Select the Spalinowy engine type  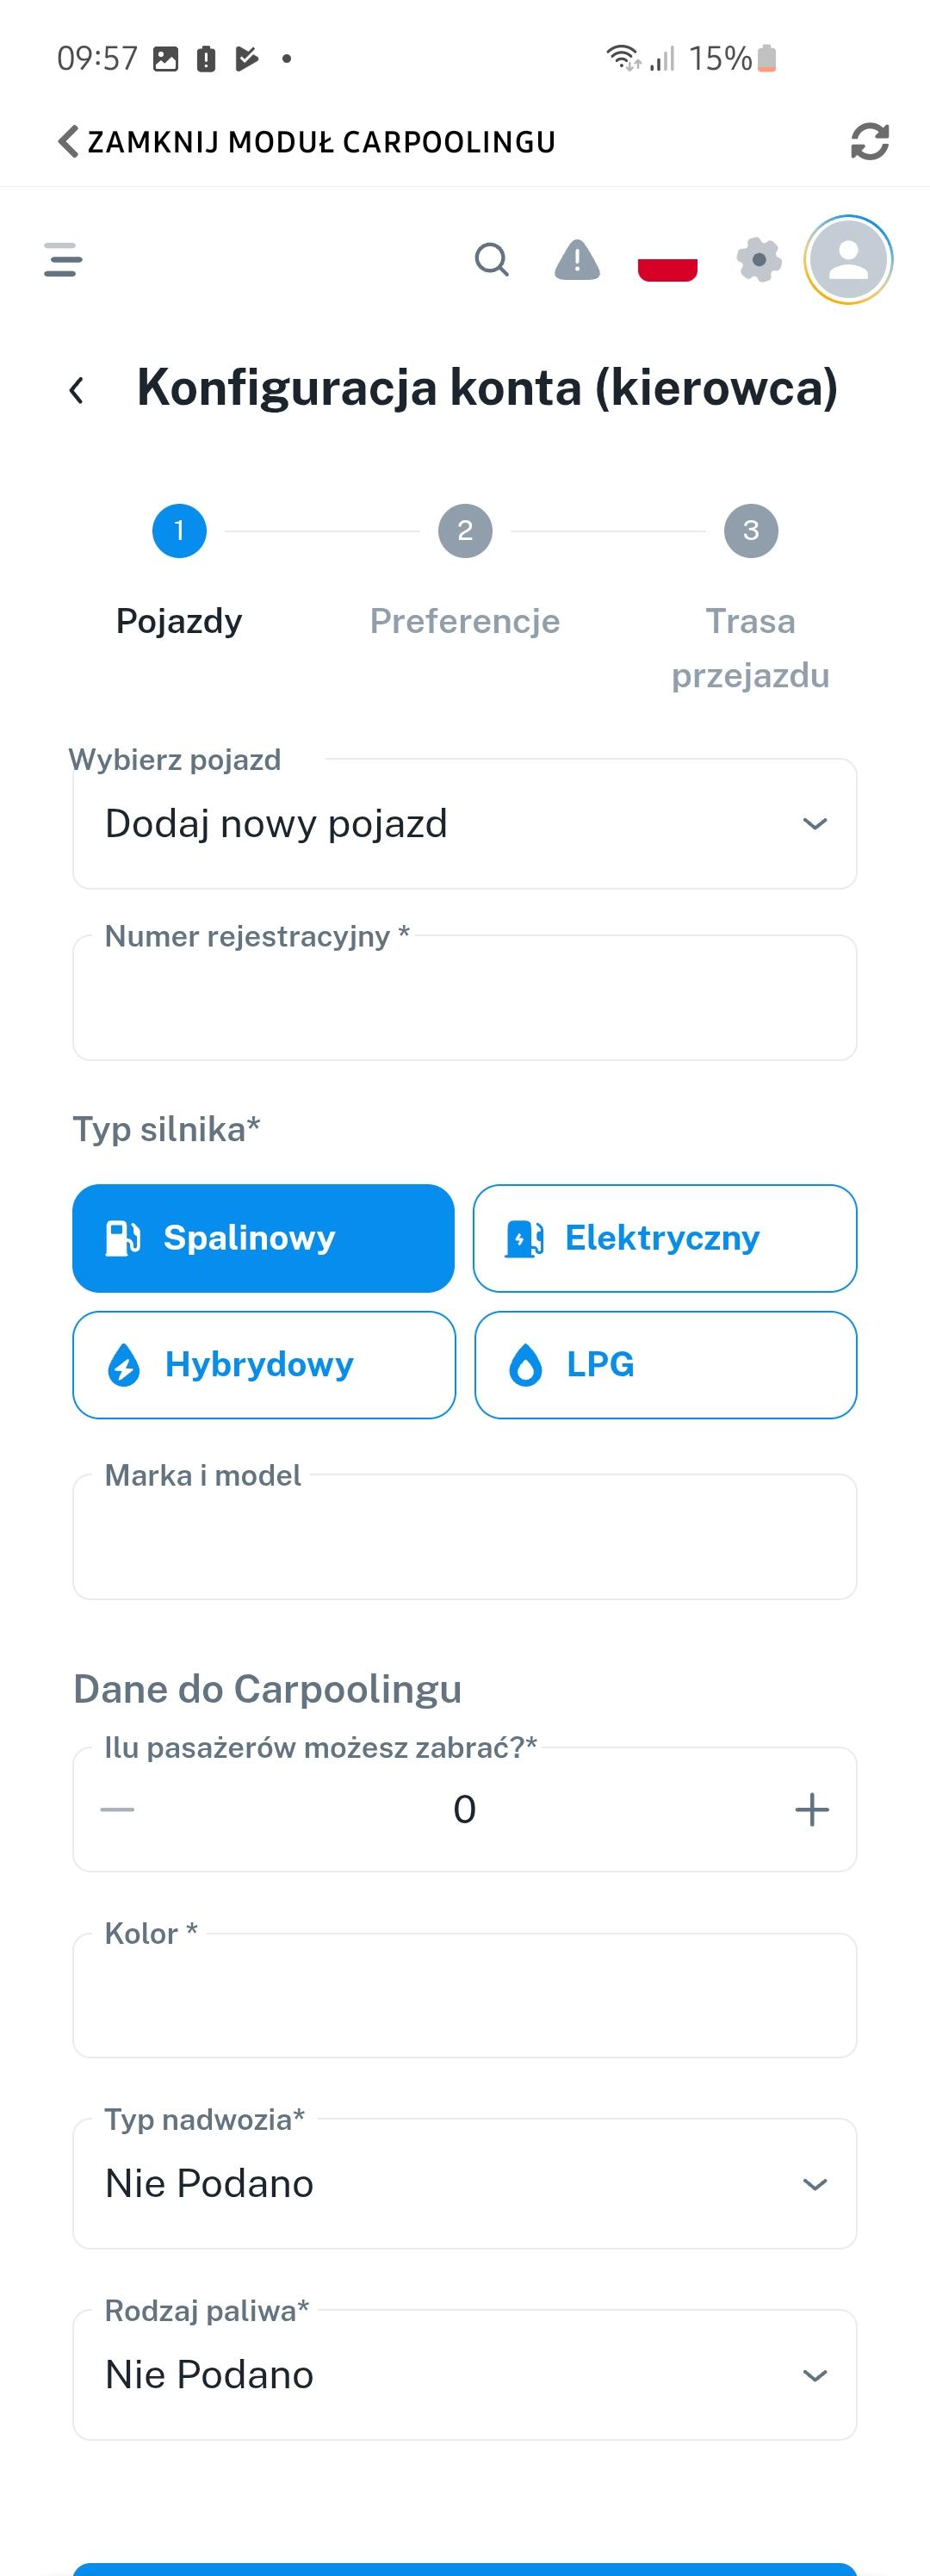click(263, 1238)
